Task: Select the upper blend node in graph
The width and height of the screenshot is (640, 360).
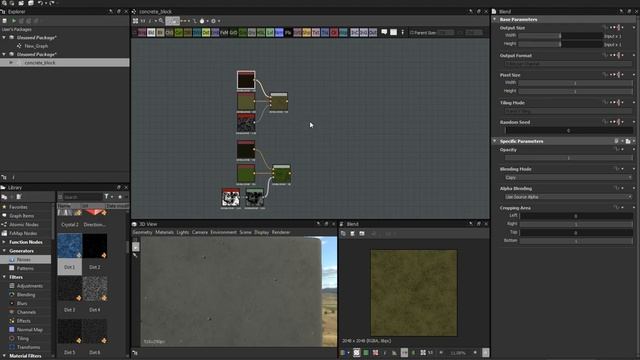Action: pos(279,102)
